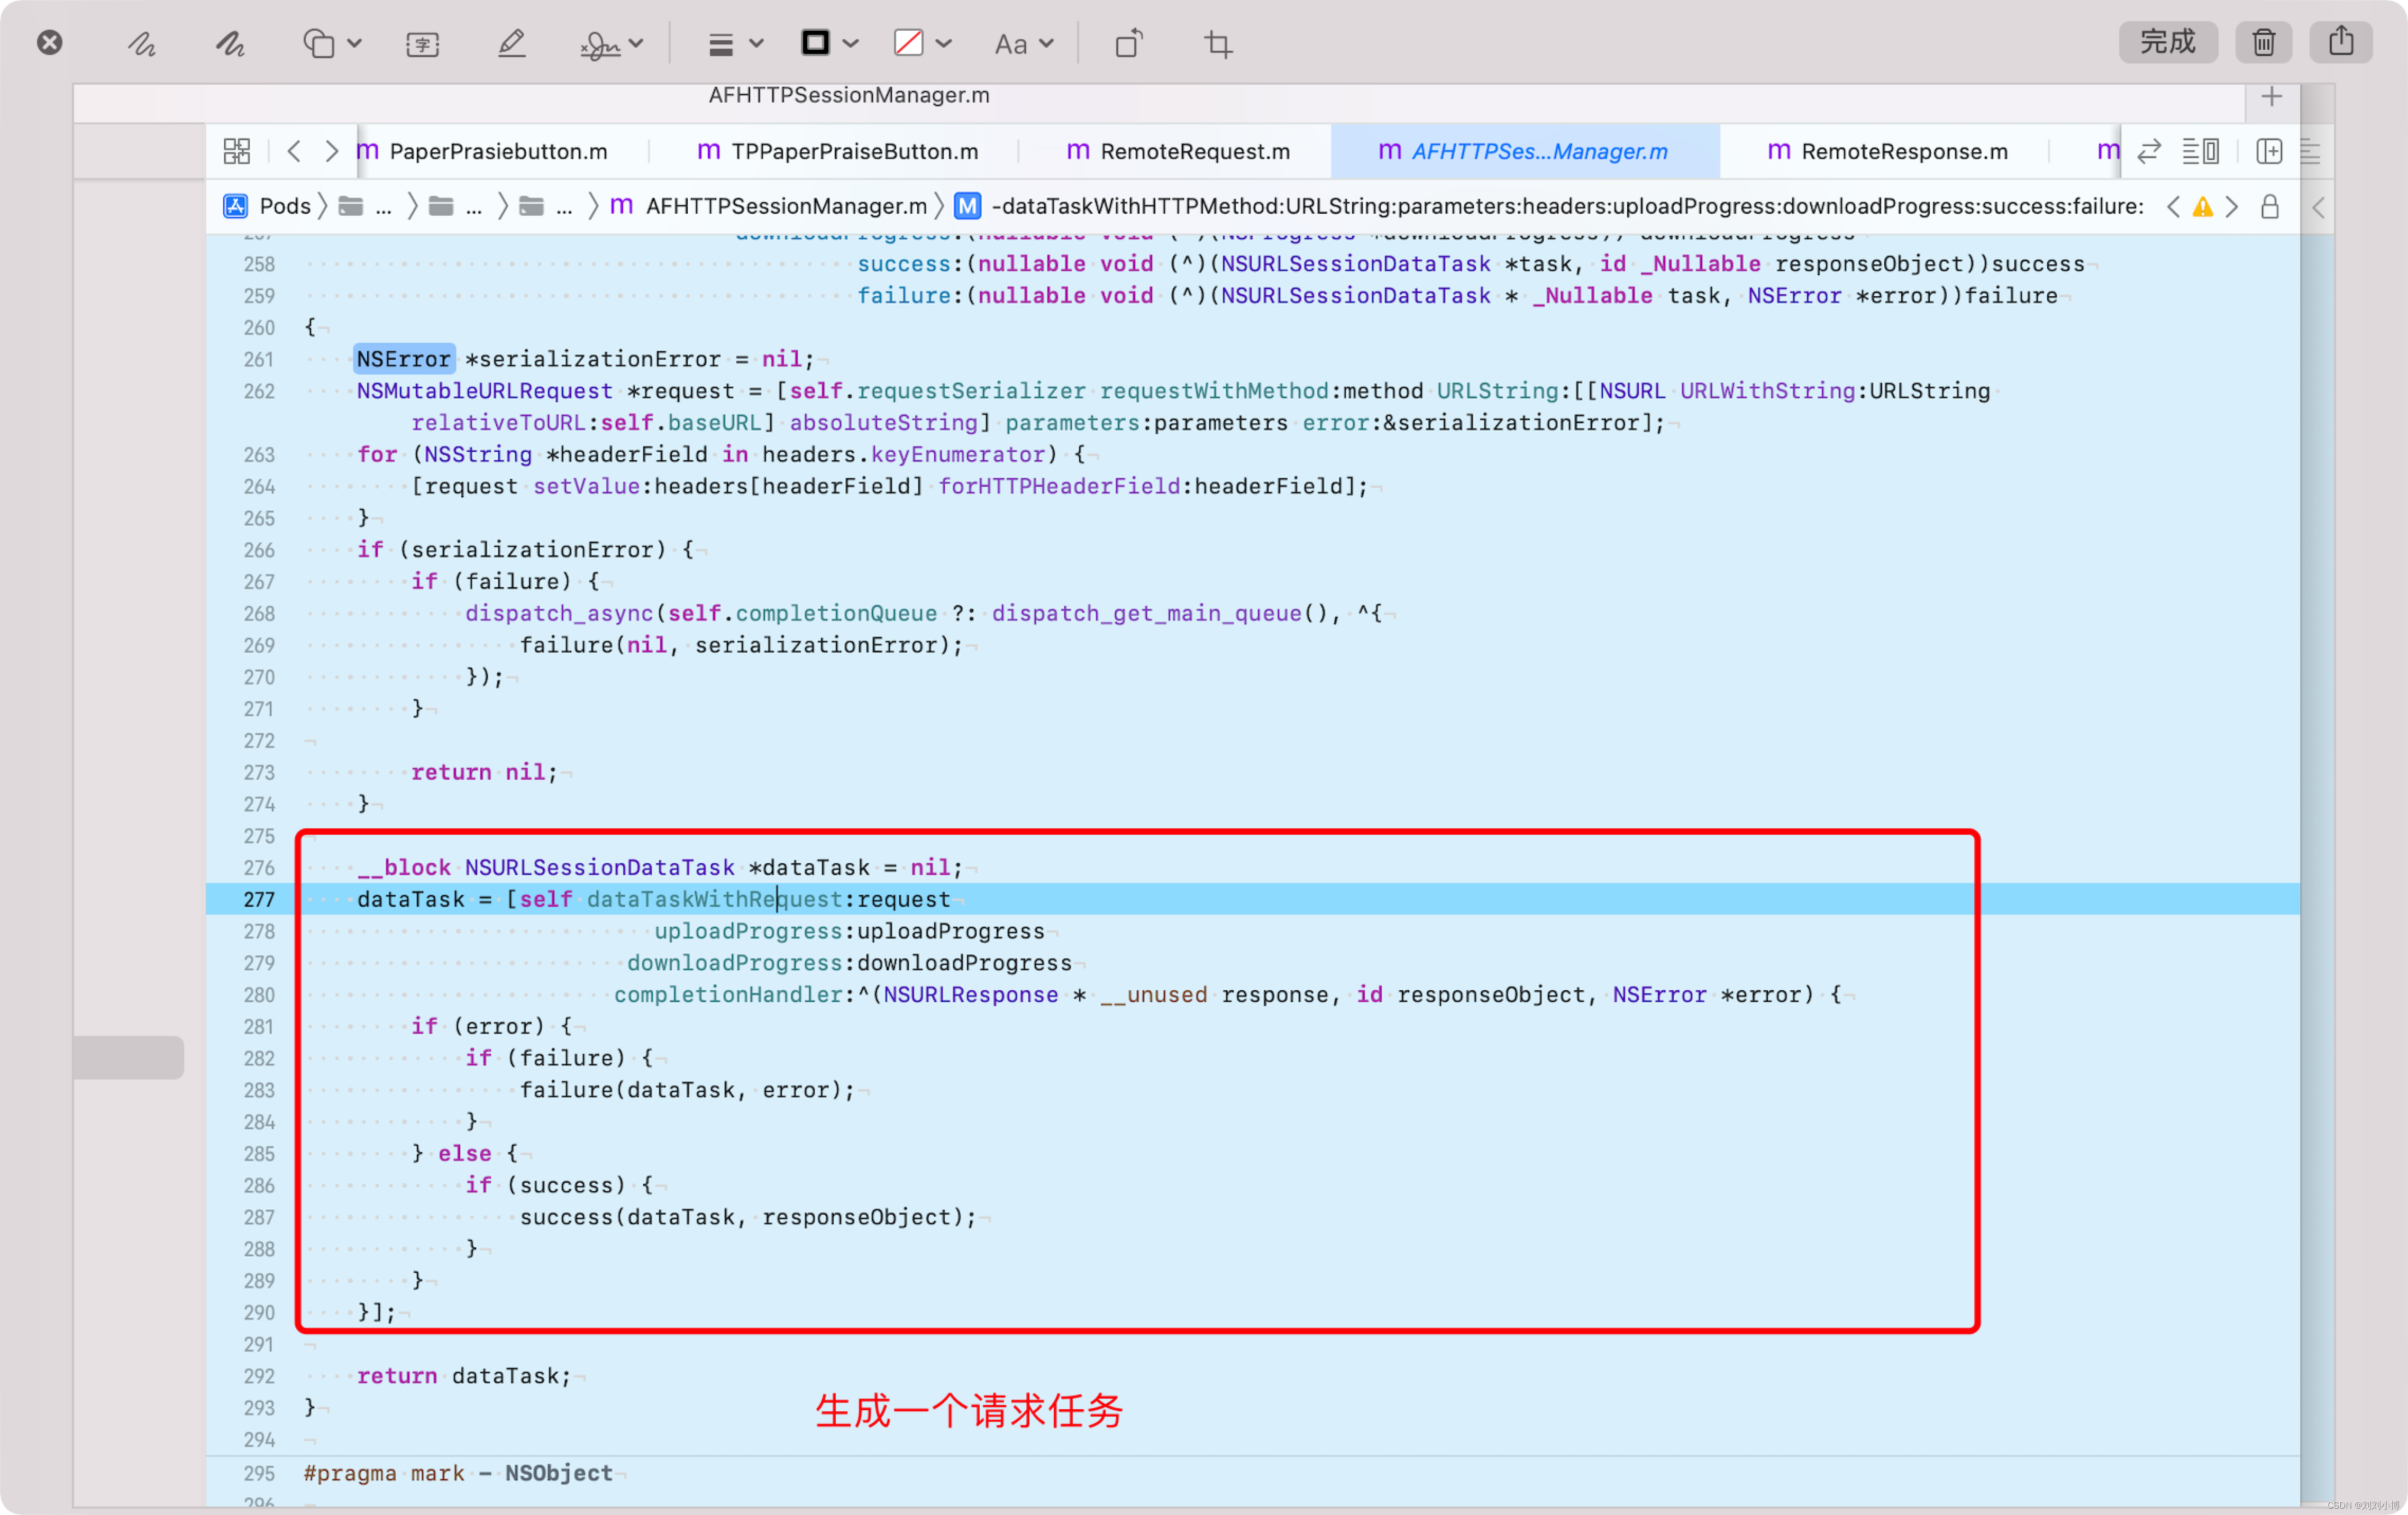The image size is (2408, 1515).
Task: Delete screenshot with trash icon
Action: coord(2263,42)
